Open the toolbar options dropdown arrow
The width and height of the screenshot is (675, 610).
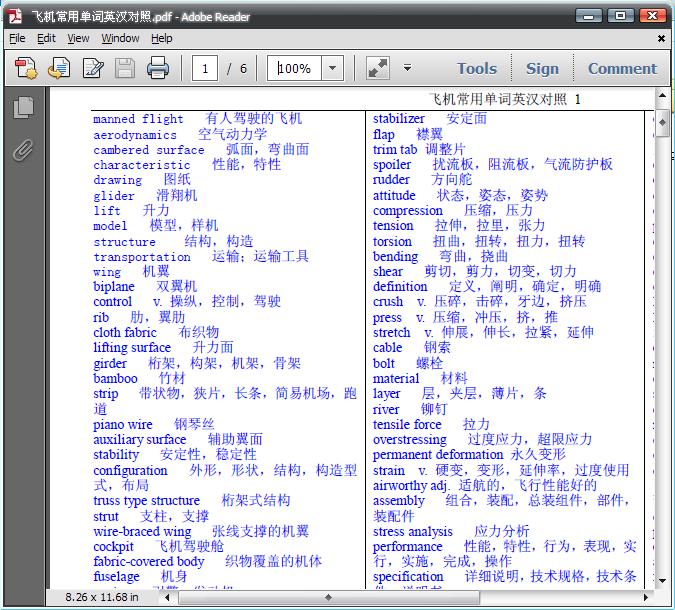407,68
